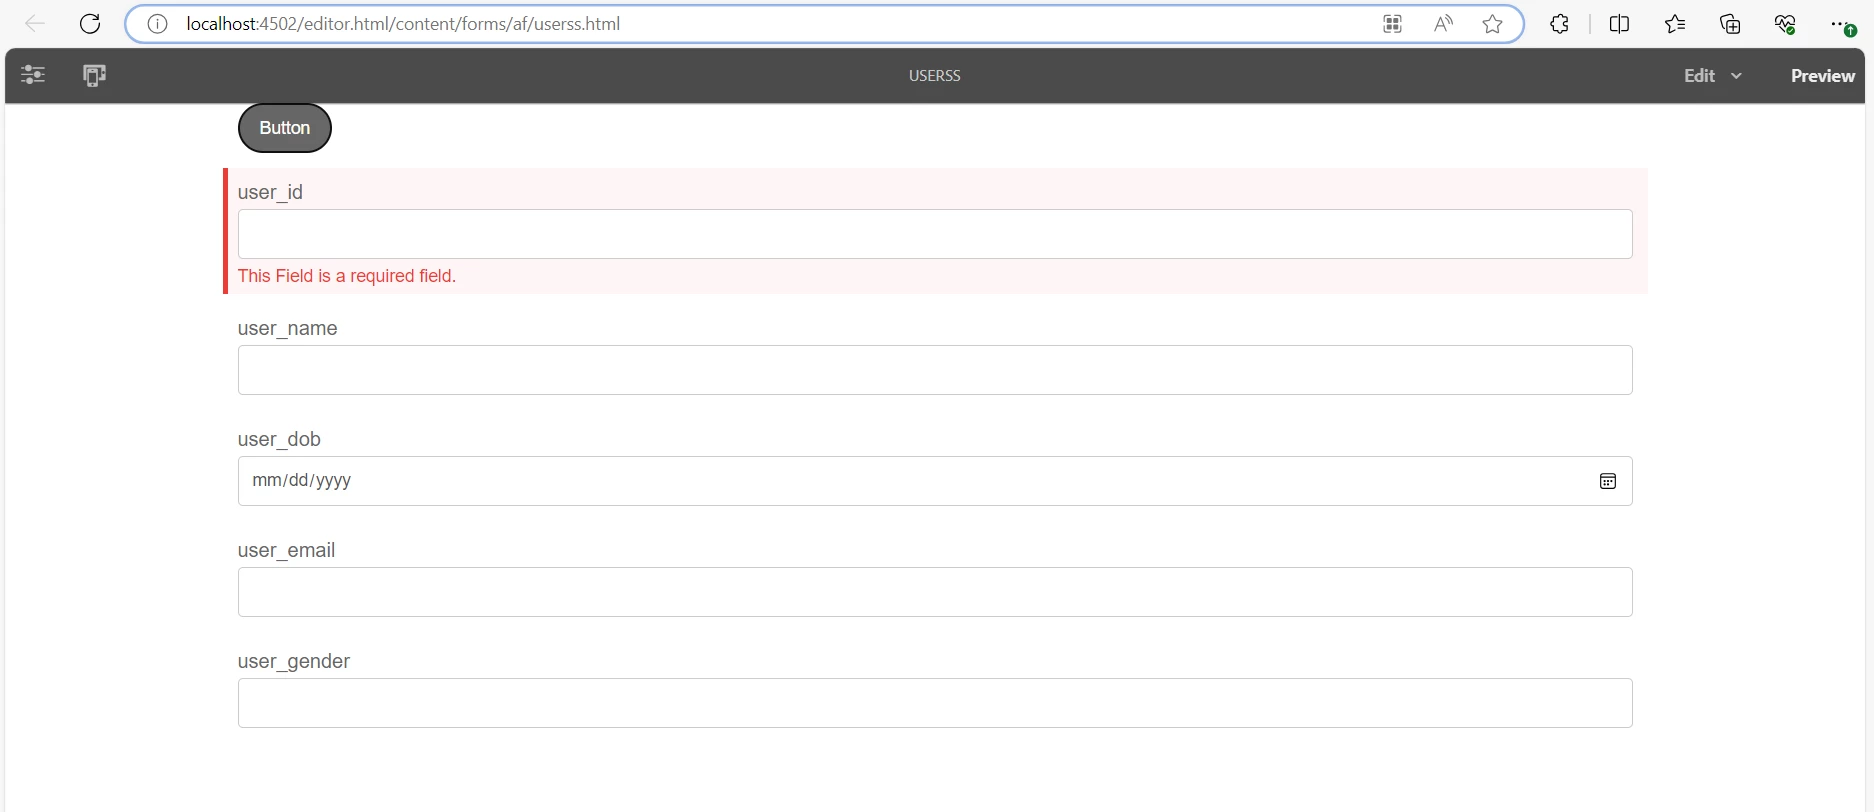
Task: Click the user_gender label
Action: point(294,661)
